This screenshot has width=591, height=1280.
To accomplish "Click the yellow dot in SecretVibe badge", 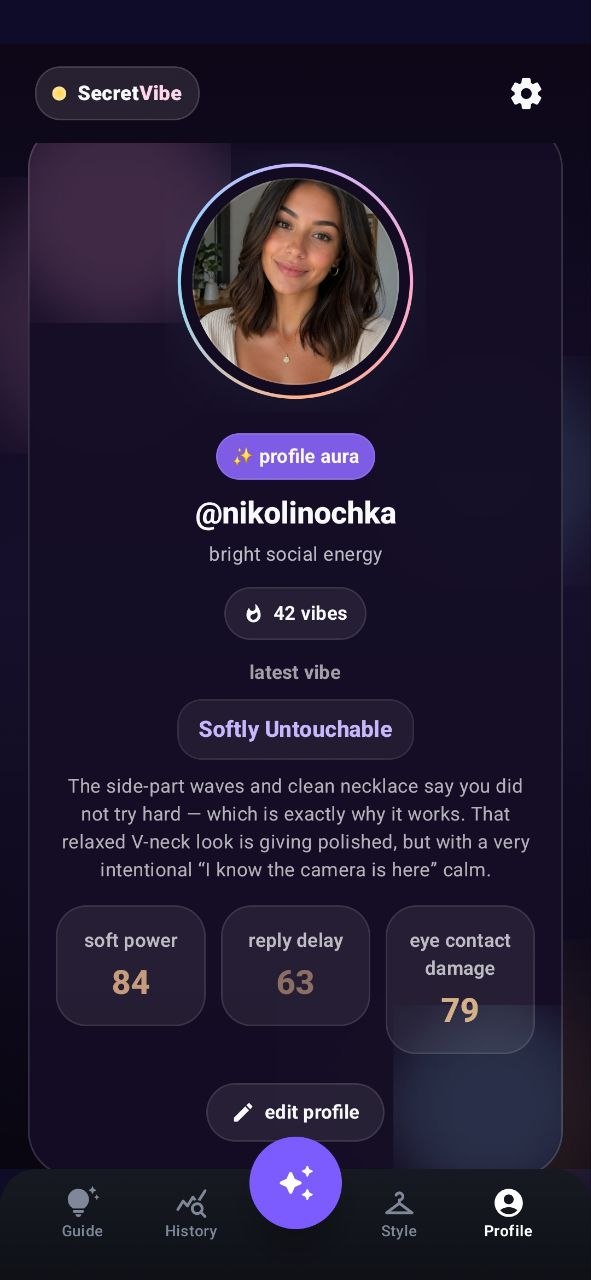I will pyautogui.click(x=59, y=94).
